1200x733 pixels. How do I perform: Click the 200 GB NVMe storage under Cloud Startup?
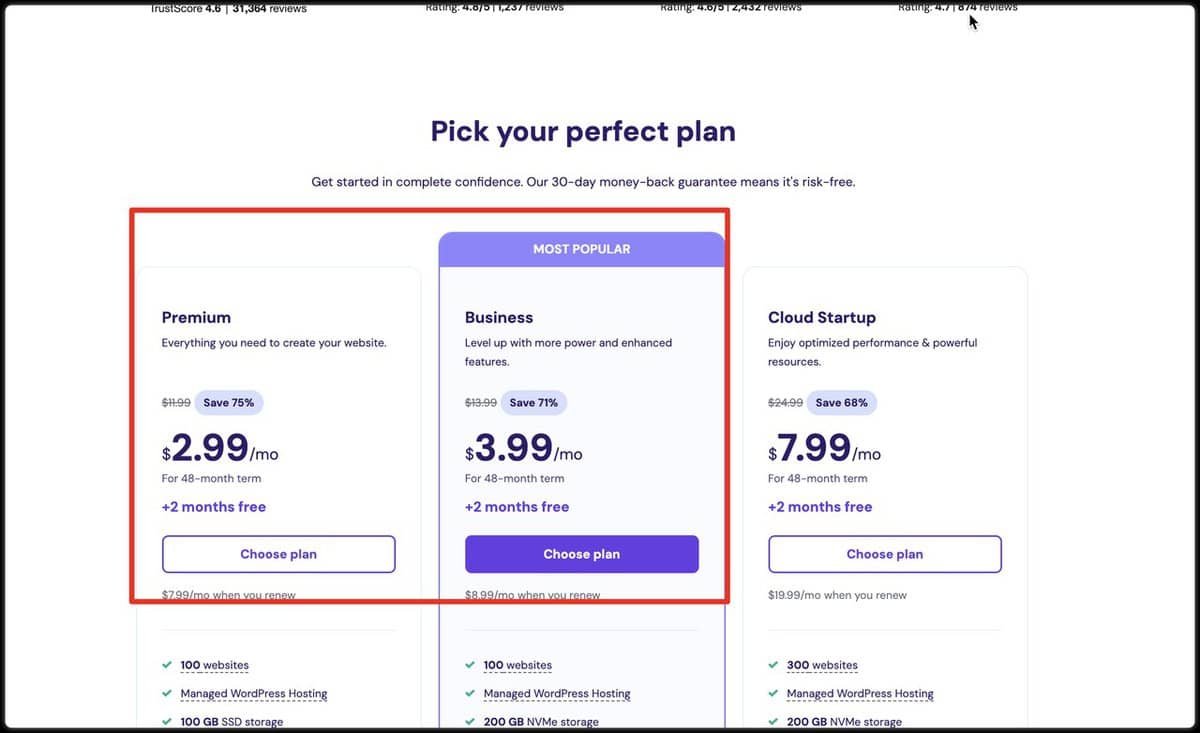pos(844,721)
